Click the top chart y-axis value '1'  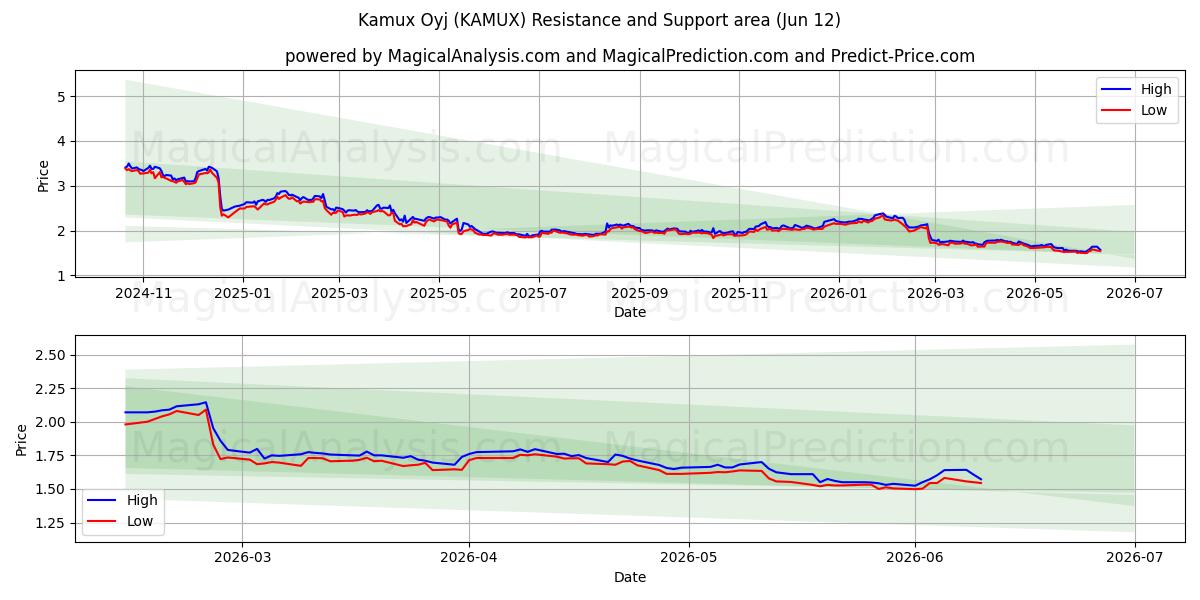[62, 276]
